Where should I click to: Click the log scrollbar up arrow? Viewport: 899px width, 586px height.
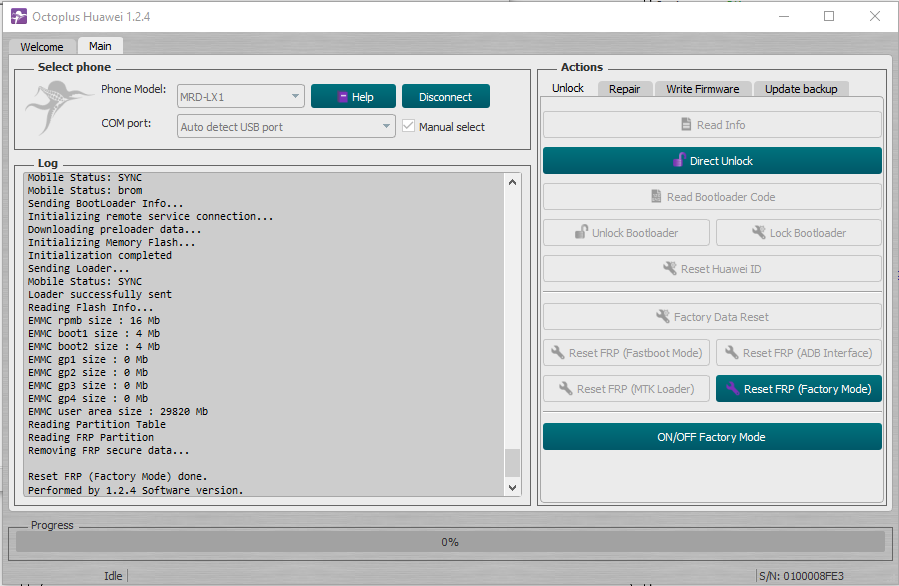point(513,182)
